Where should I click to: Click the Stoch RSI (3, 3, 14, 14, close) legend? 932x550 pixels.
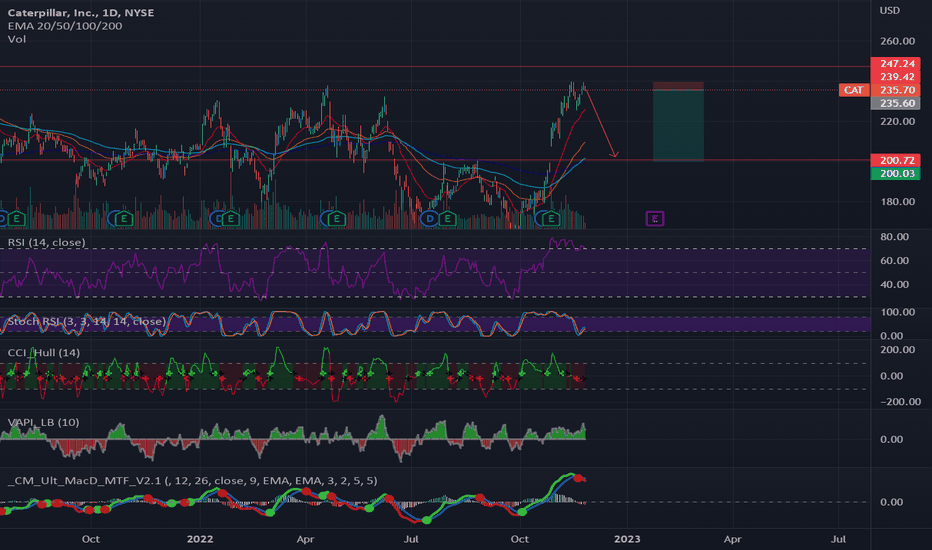point(87,321)
